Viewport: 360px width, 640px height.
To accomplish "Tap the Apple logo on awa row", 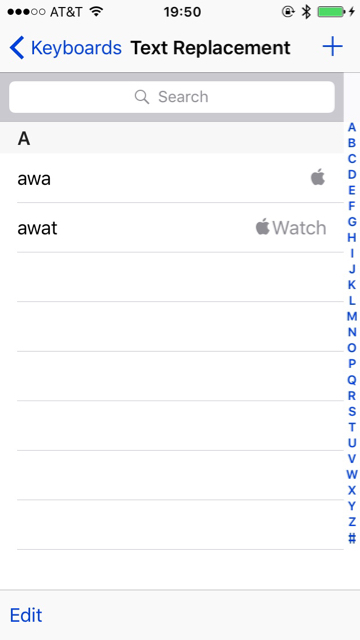I will 318,177.
